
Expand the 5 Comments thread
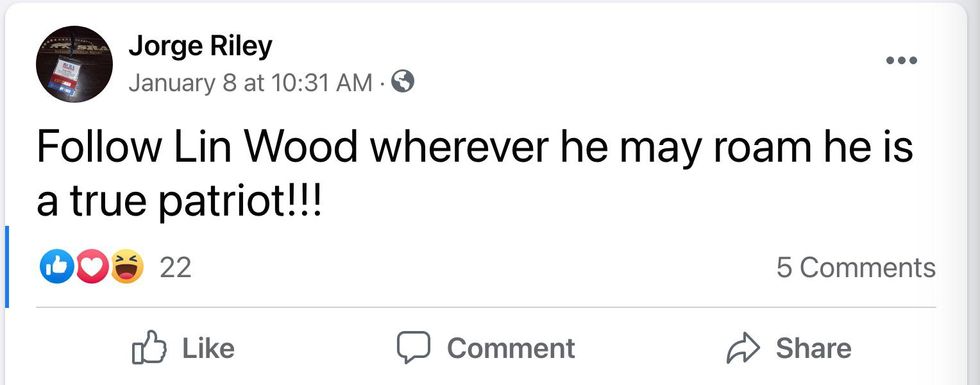[x=856, y=268]
